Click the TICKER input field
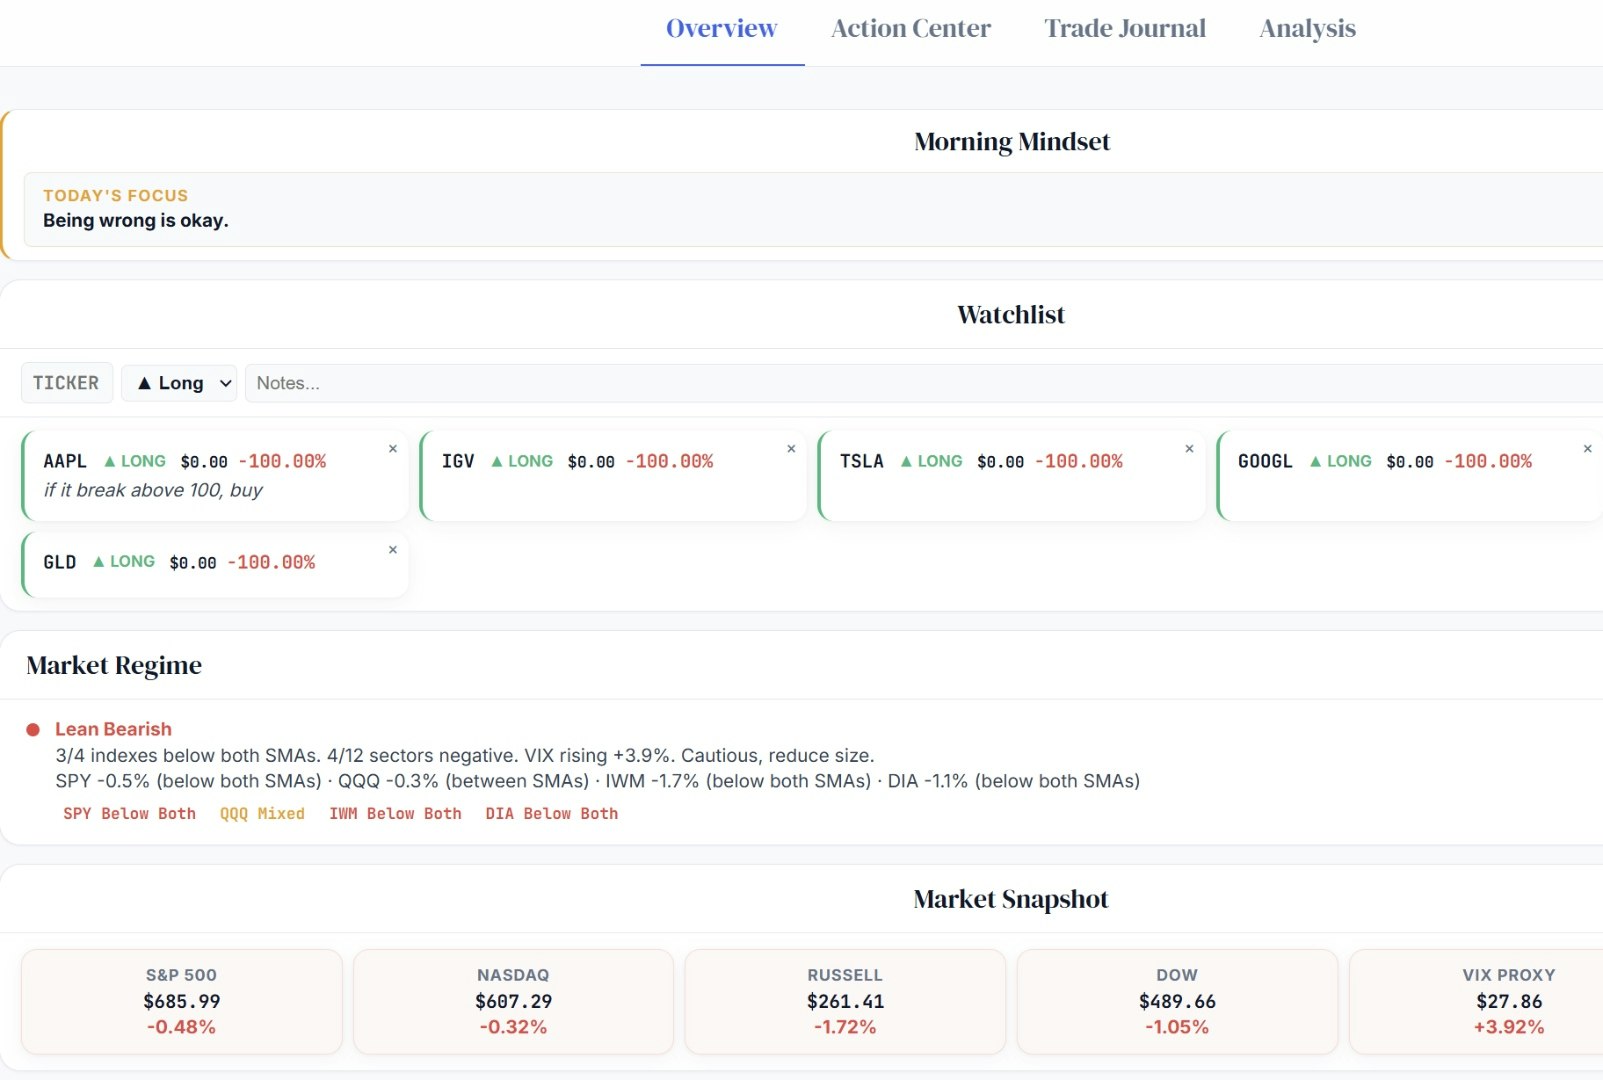1603x1080 pixels. pyautogui.click(x=66, y=382)
